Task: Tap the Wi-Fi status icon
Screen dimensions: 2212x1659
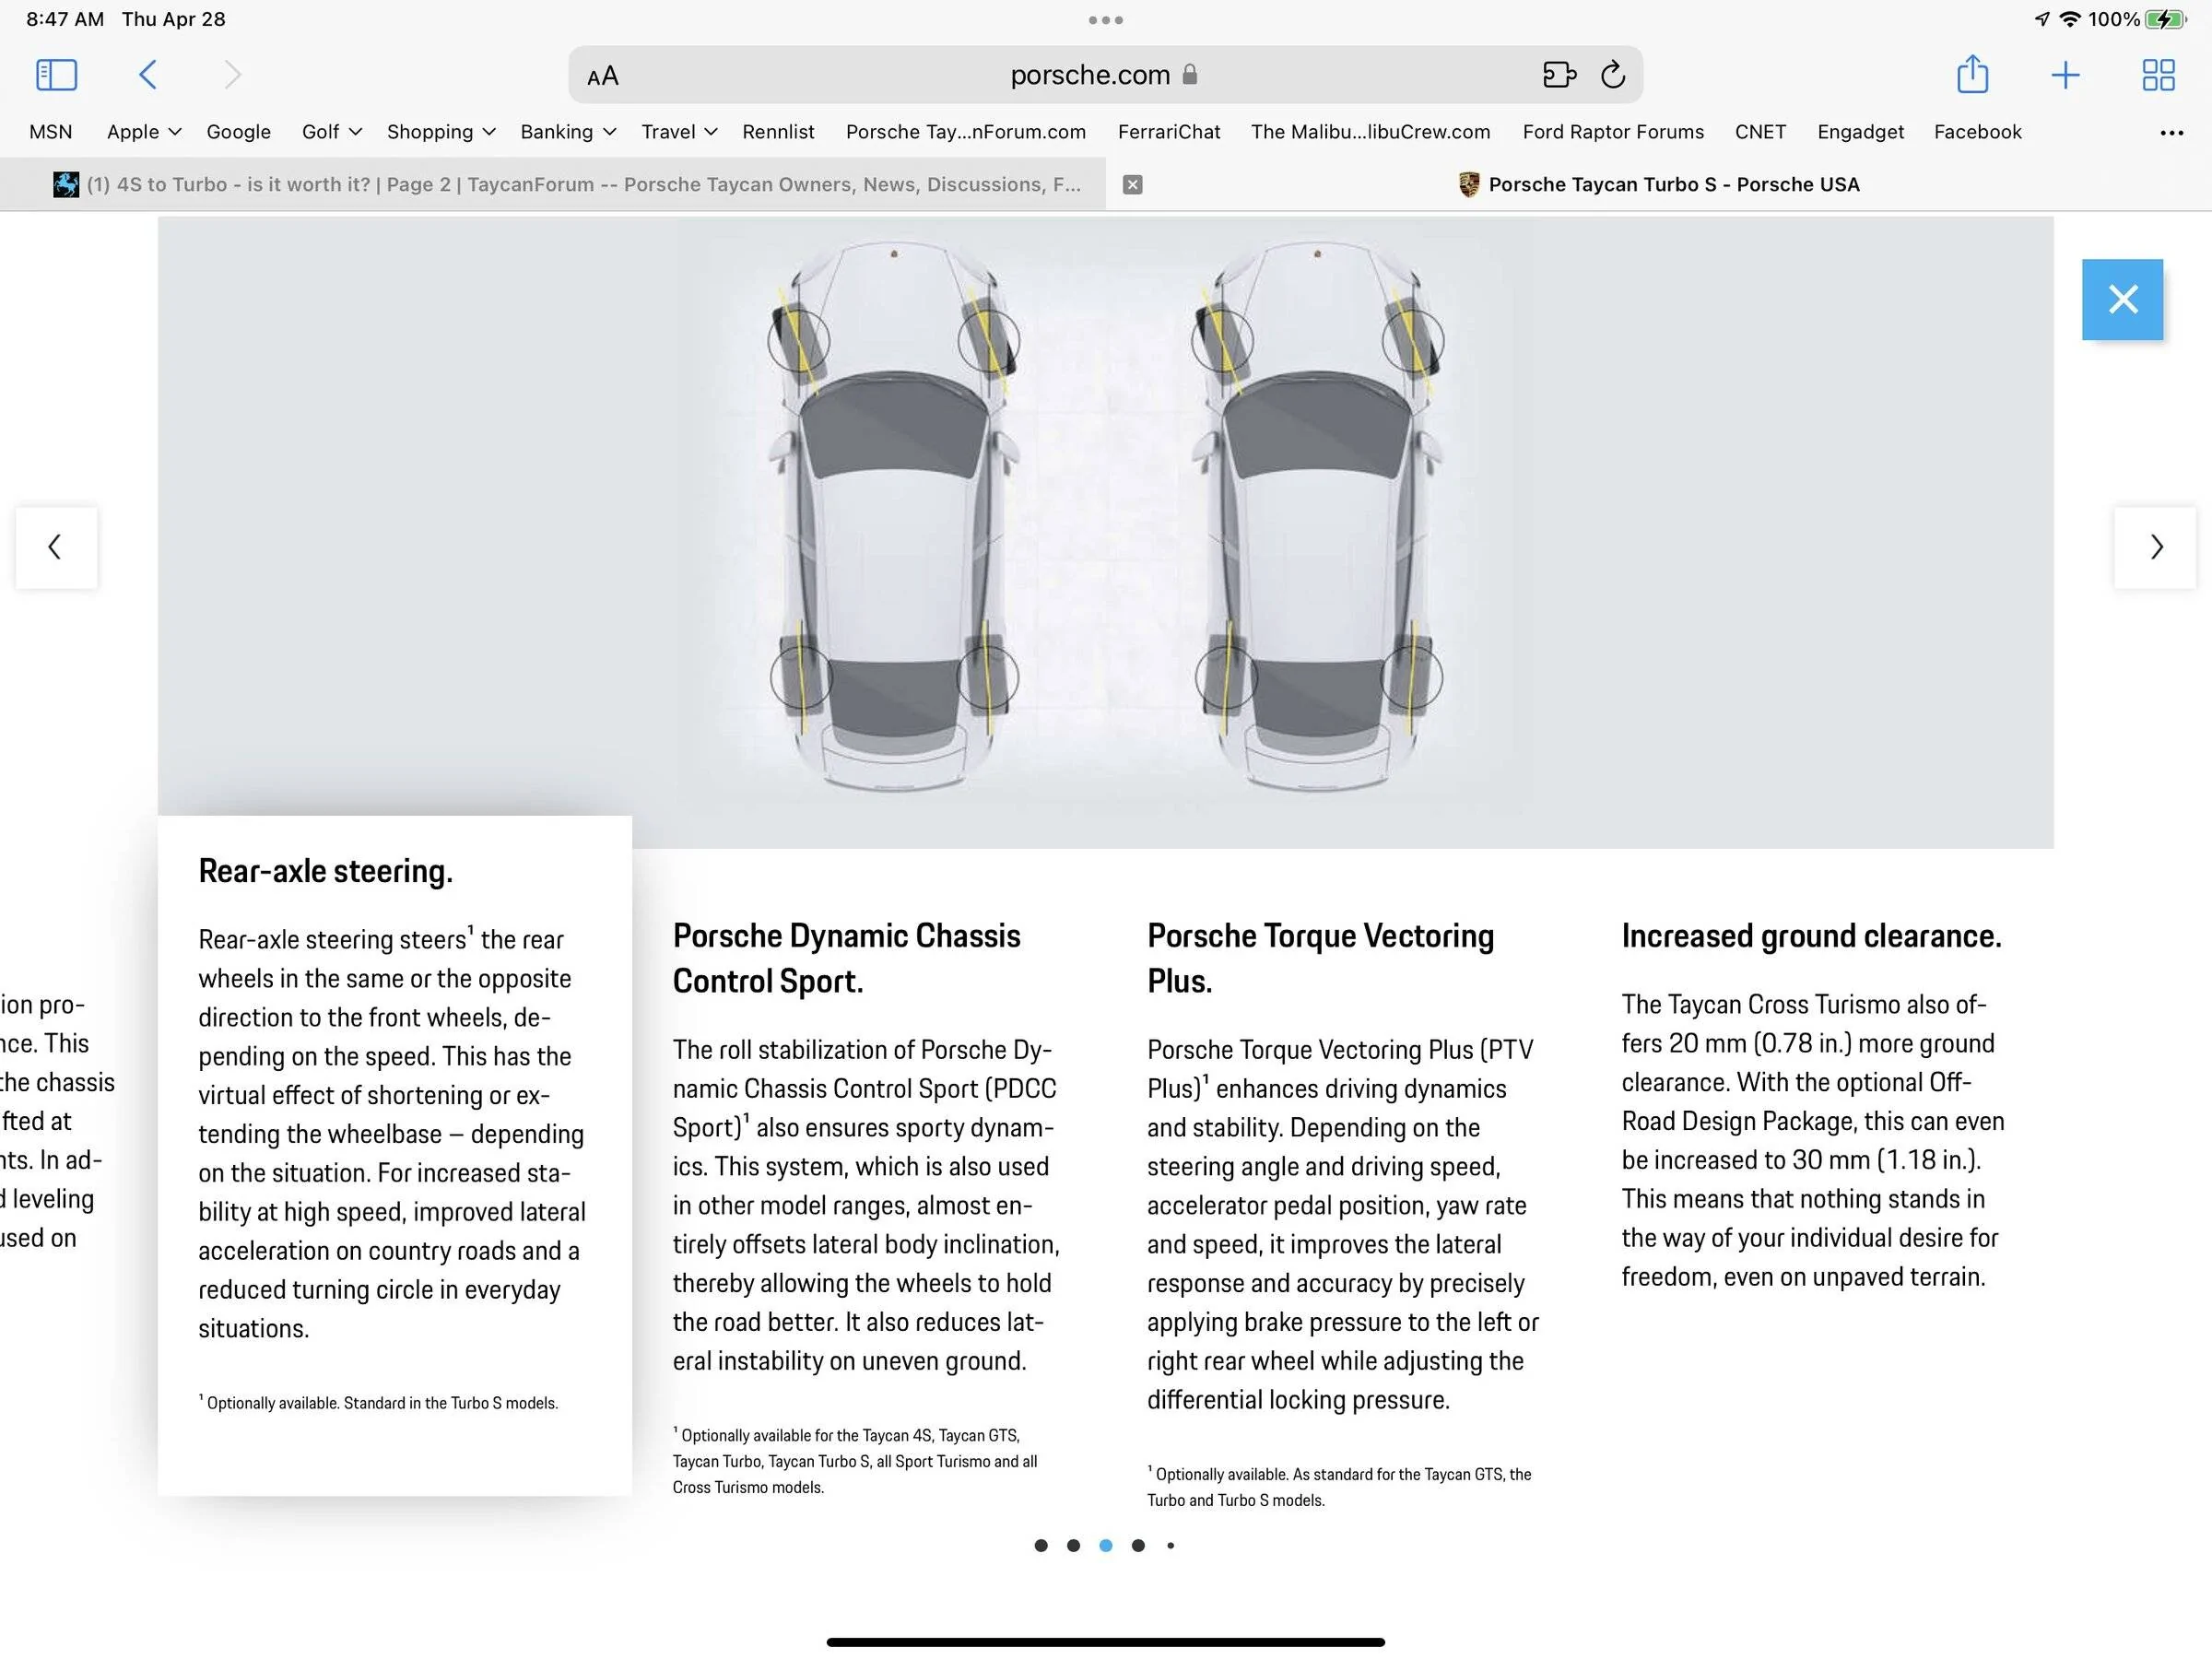Action: click(2070, 19)
